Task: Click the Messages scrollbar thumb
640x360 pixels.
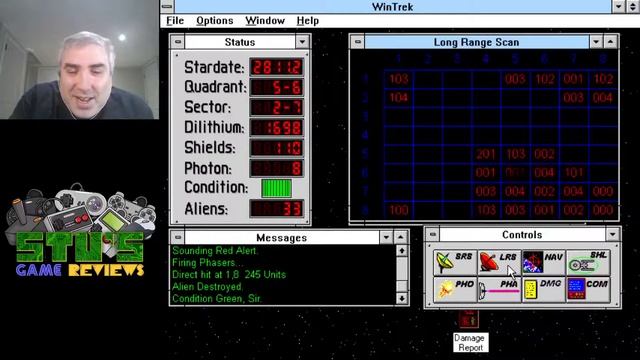Action: pyautogui.click(x=402, y=286)
